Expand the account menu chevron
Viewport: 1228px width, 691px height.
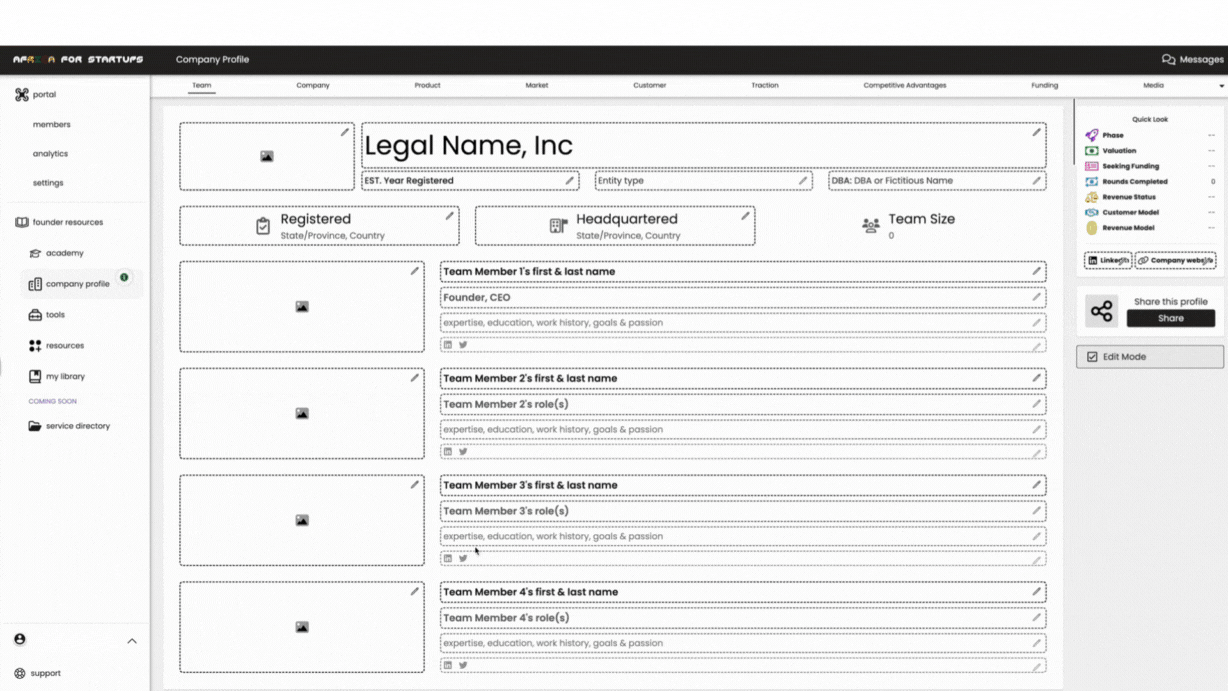click(131, 641)
